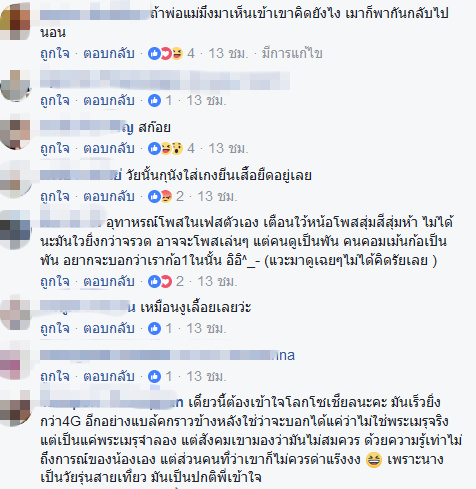Click like icon under comment ending in 'na'
This screenshot has height=489, width=476.
tap(154, 376)
